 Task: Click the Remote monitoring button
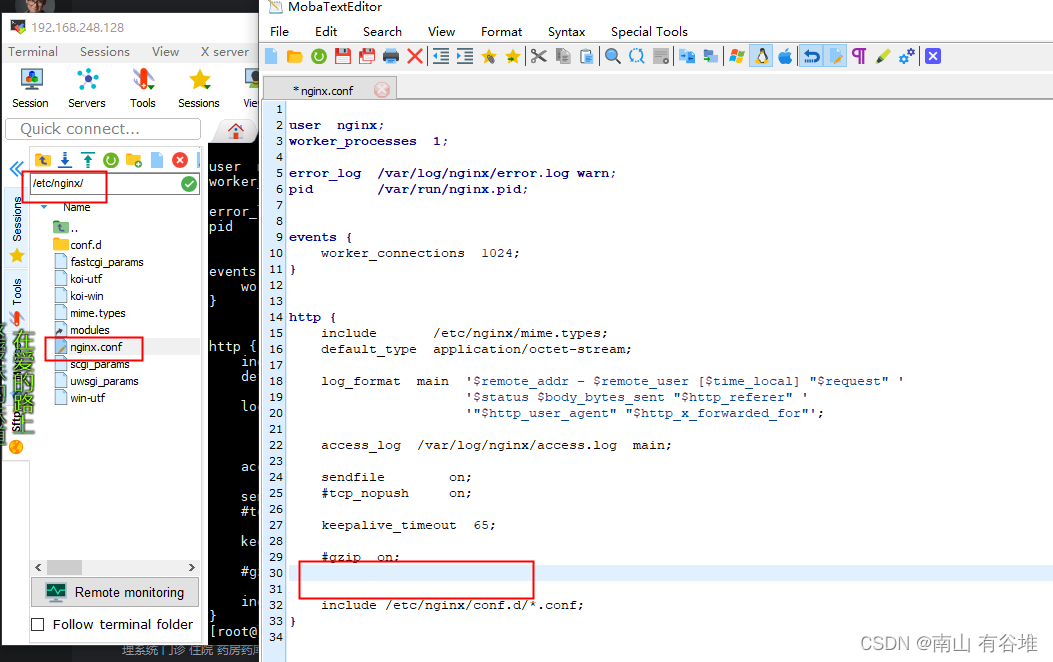(x=115, y=592)
